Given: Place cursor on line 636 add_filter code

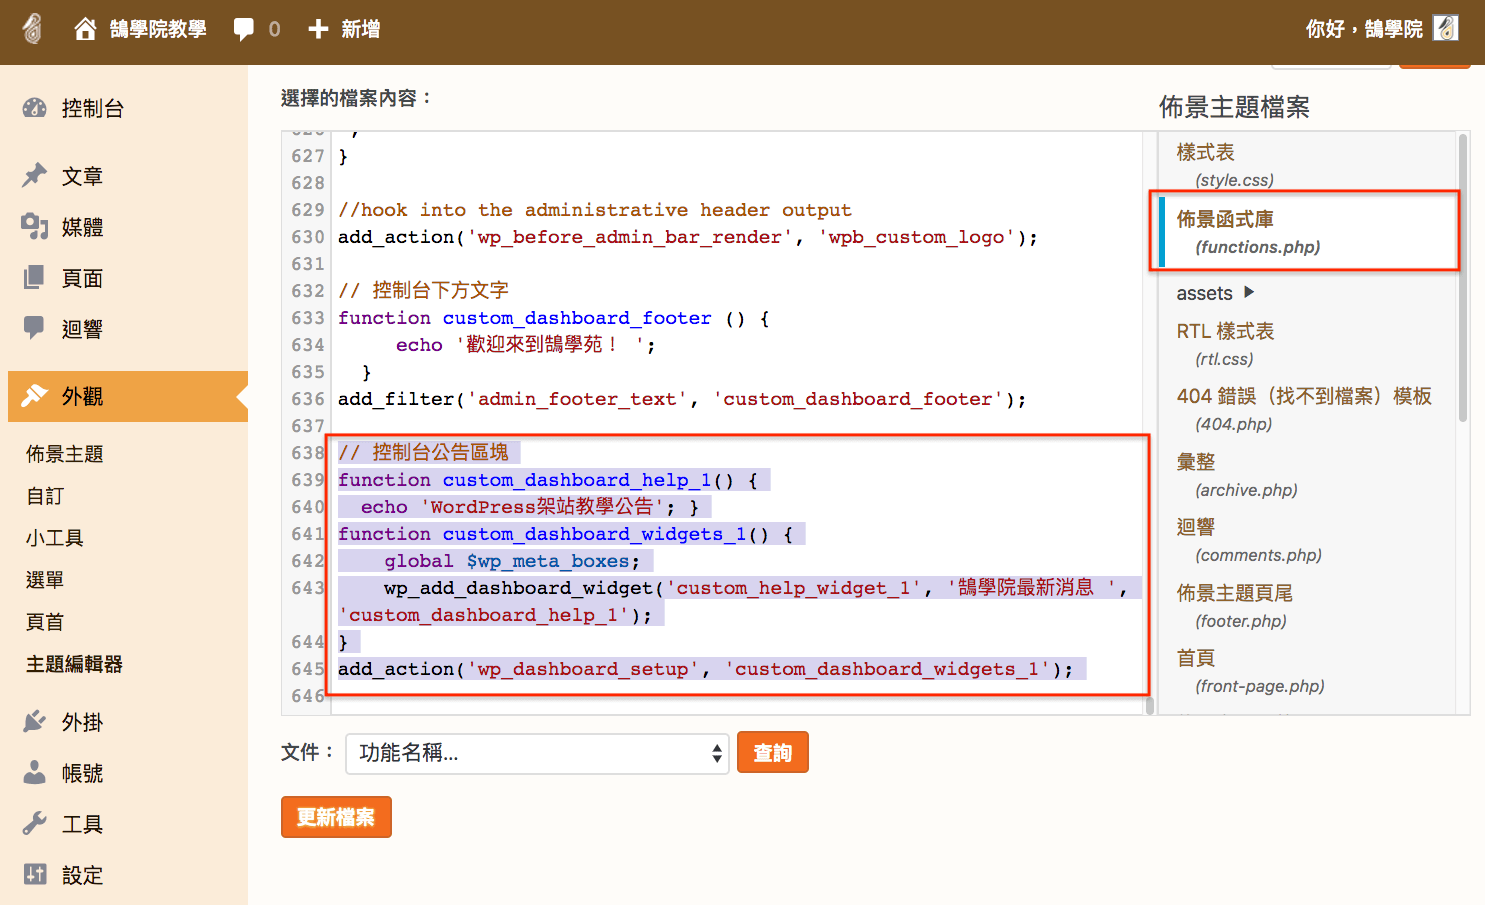Looking at the screenshot, I should (x=682, y=399).
